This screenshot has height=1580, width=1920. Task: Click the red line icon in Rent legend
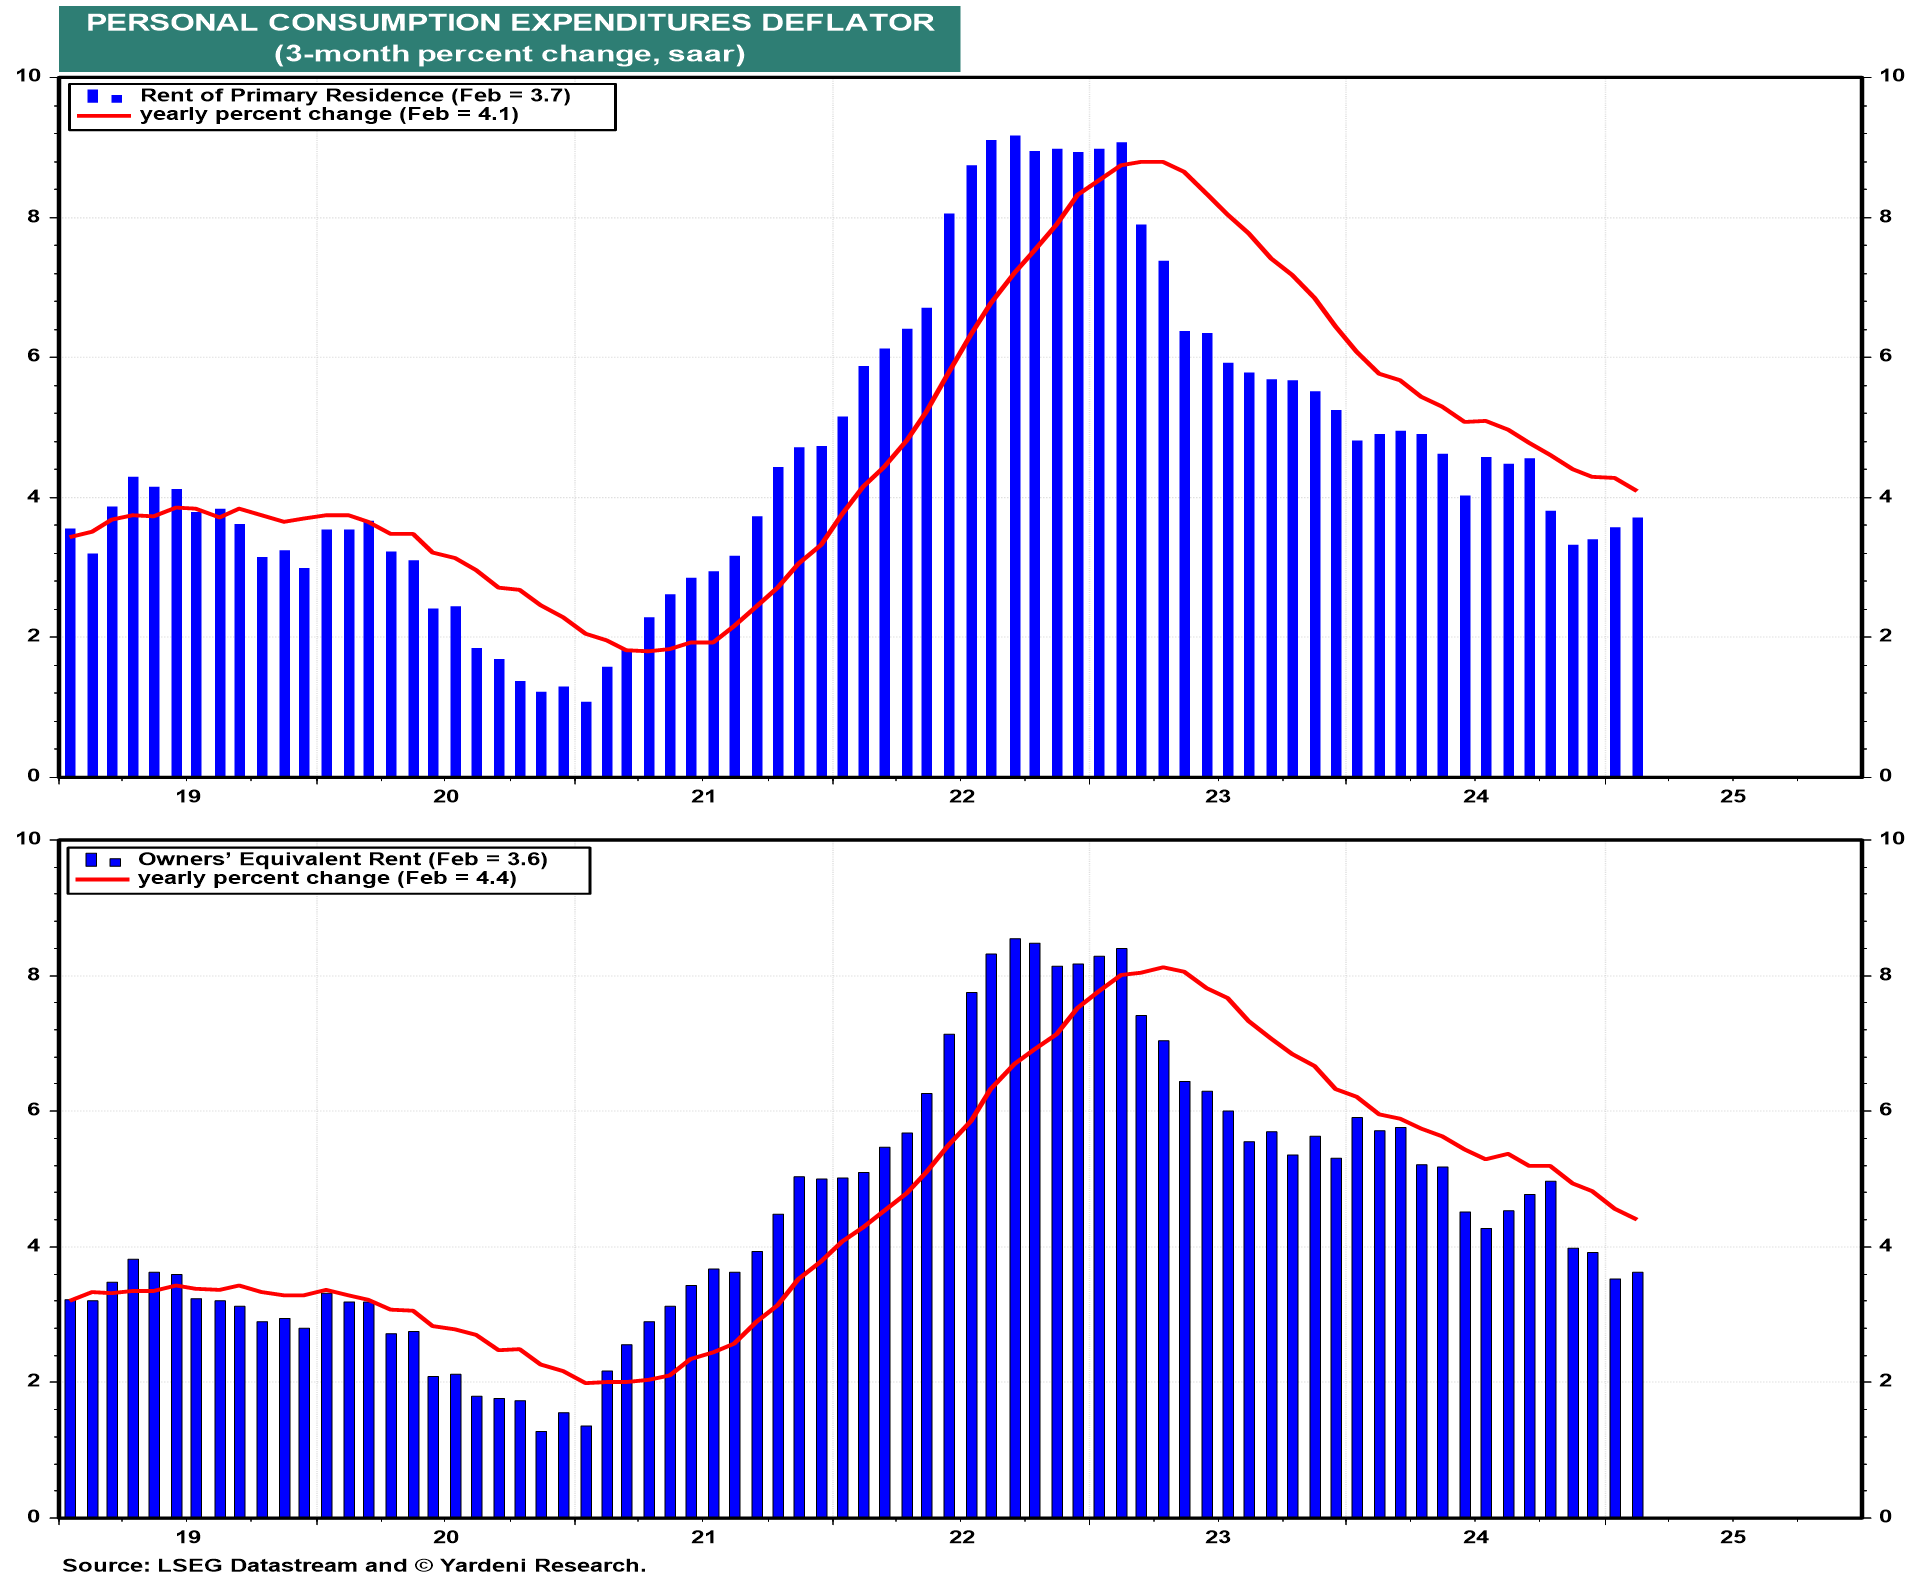coord(104,116)
